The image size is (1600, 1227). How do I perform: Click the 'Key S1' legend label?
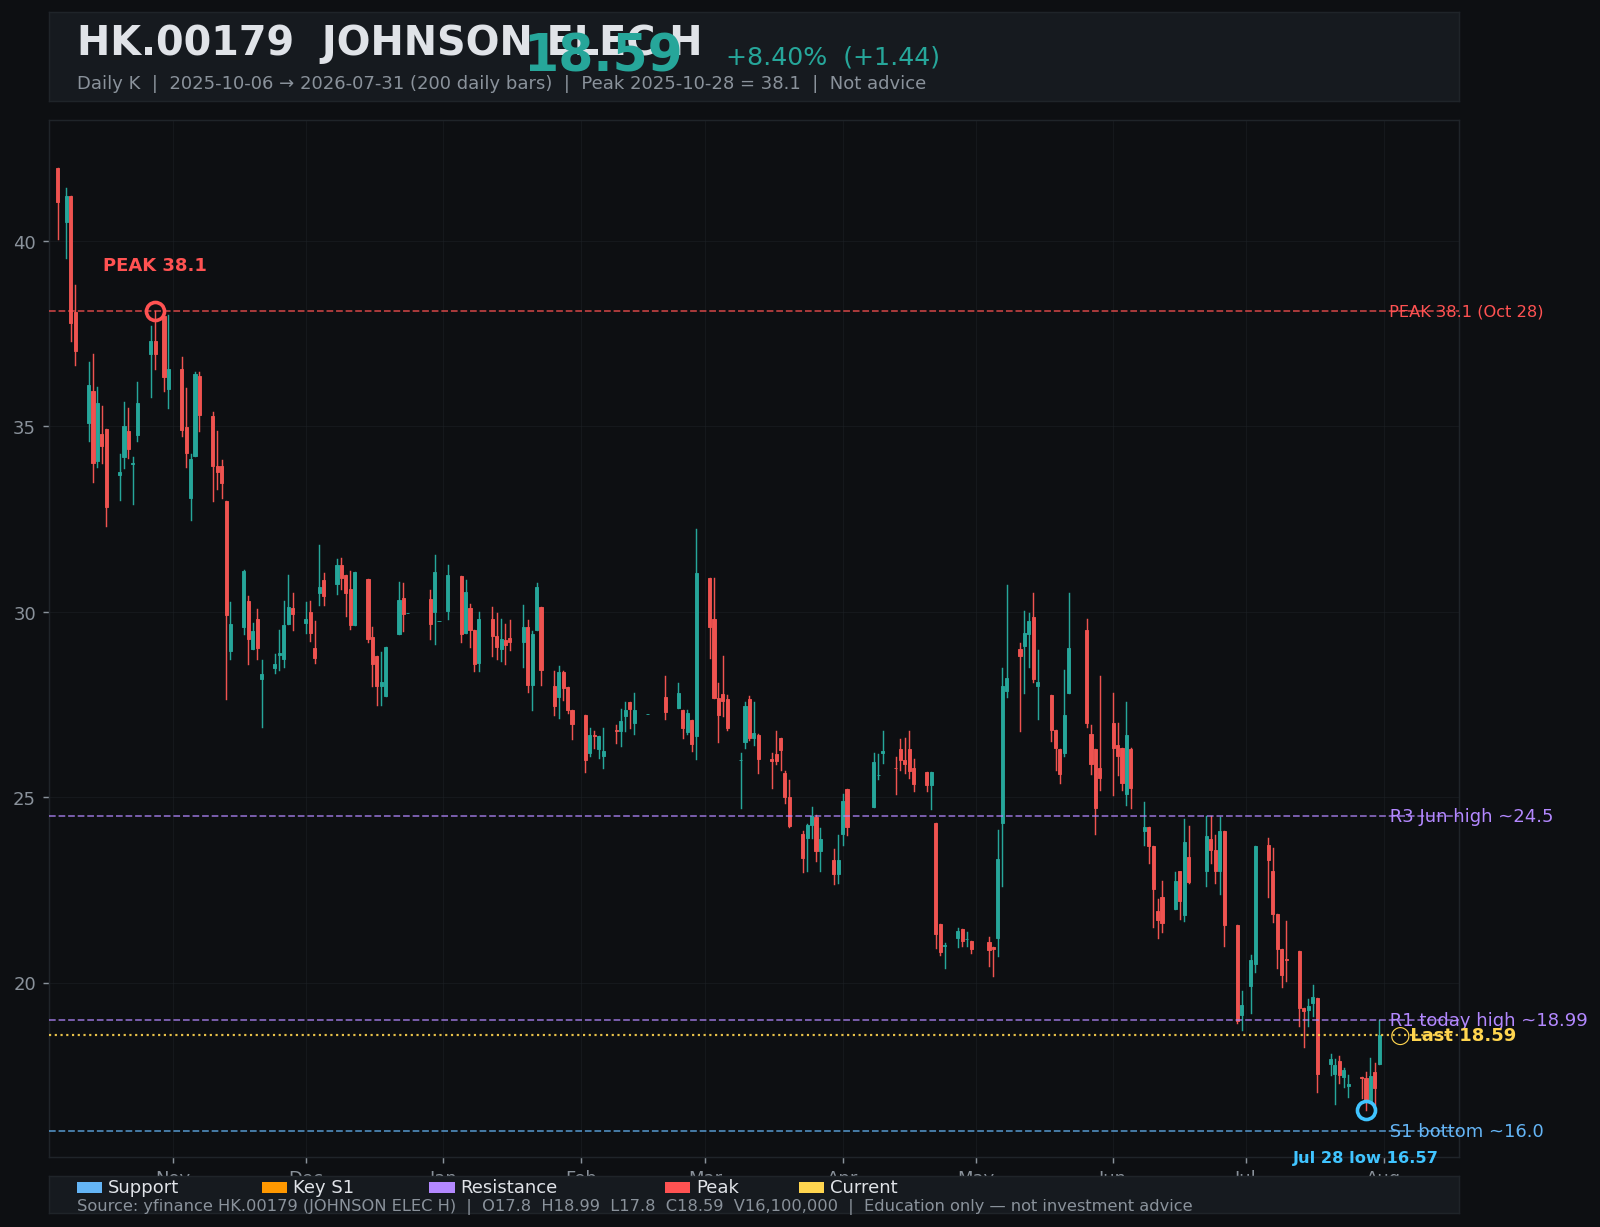coord(323,1187)
